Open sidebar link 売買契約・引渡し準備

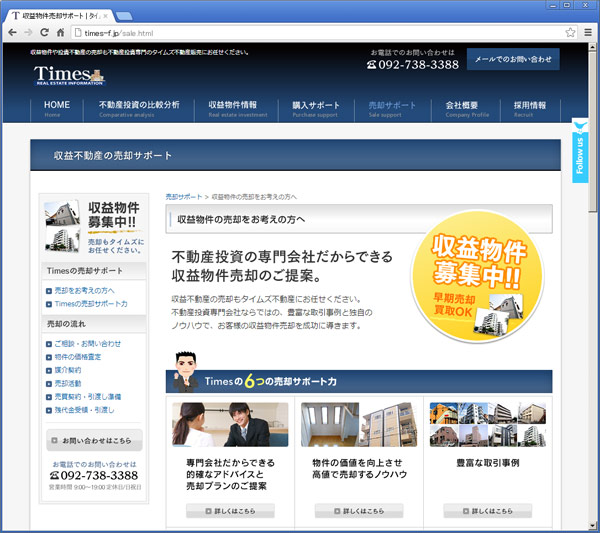[88, 397]
